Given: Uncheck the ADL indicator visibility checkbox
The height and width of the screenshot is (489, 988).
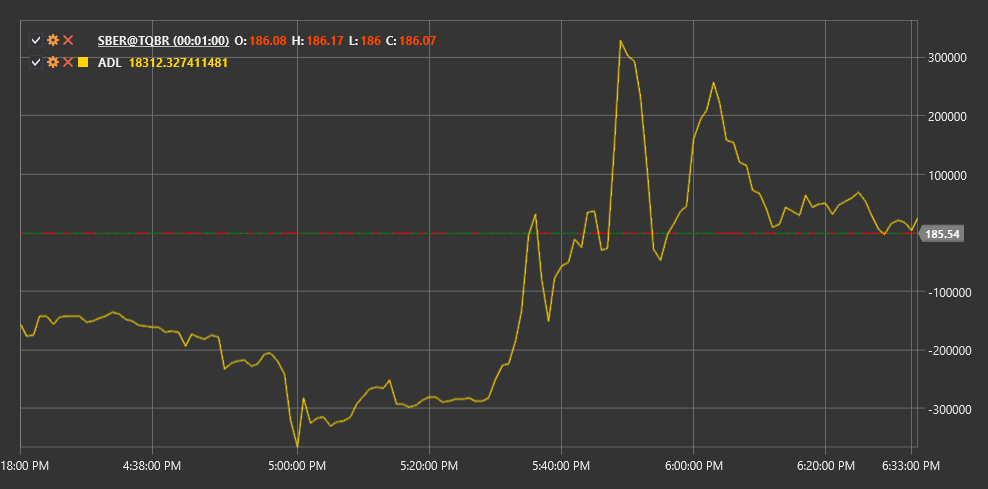Looking at the screenshot, I should (x=36, y=62).
